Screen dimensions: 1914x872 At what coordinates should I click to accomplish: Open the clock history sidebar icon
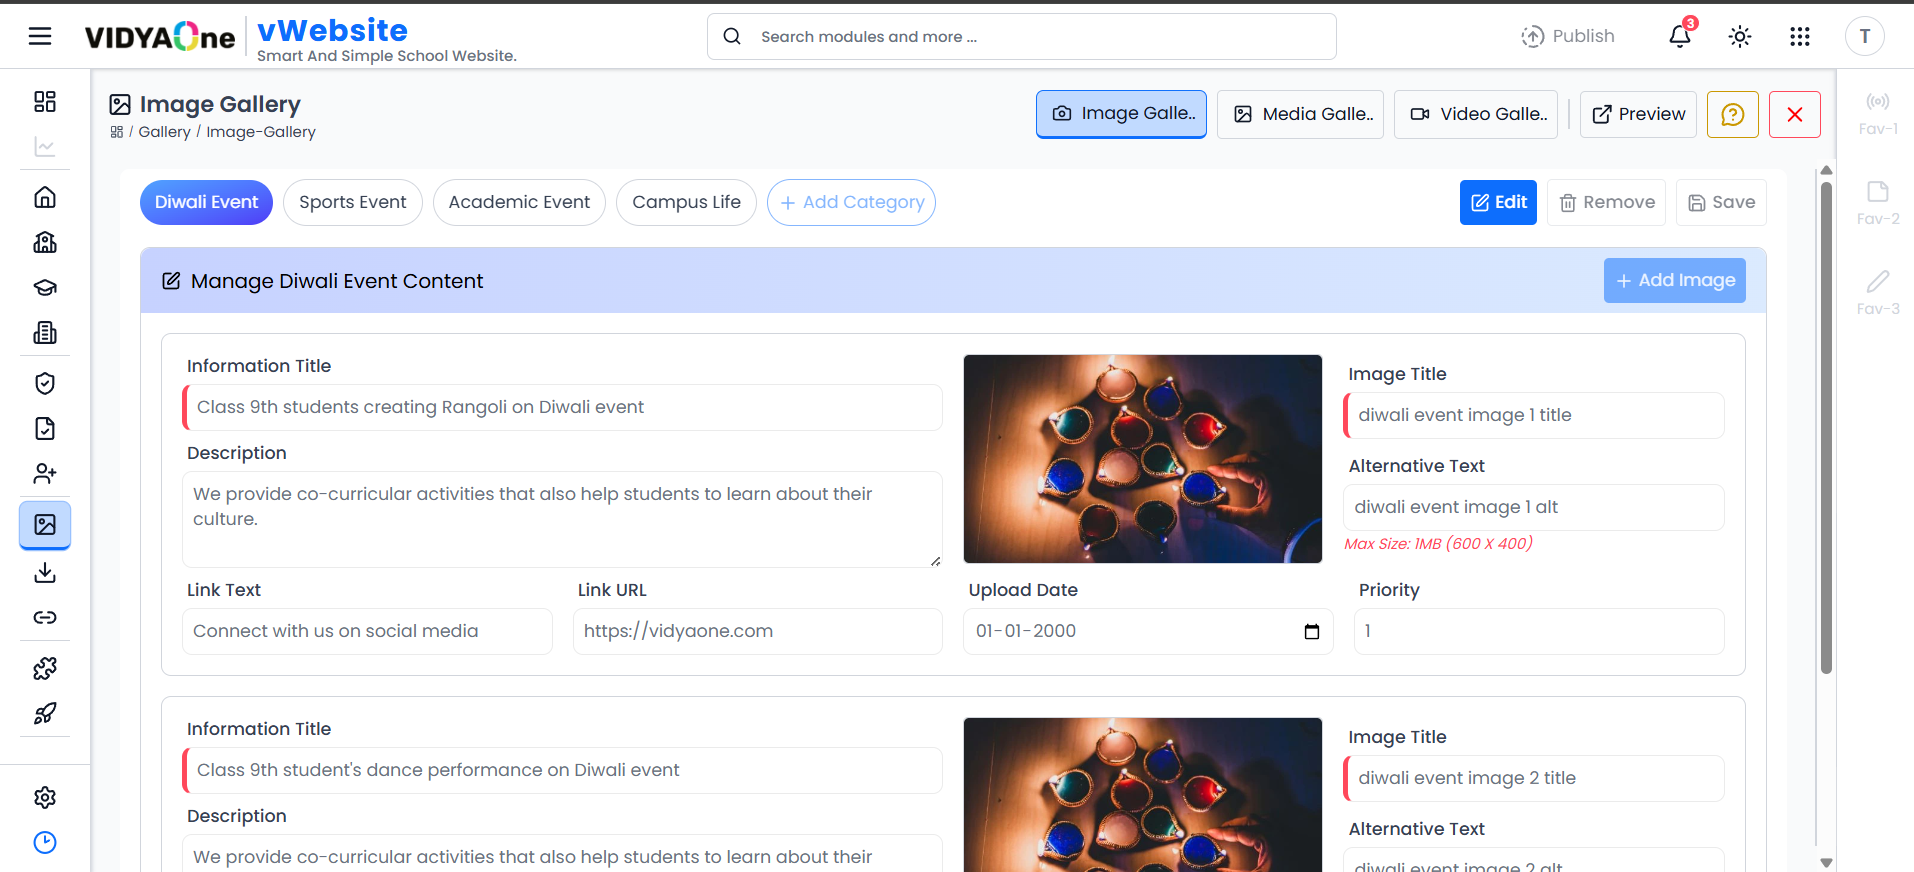click(45, 842)
